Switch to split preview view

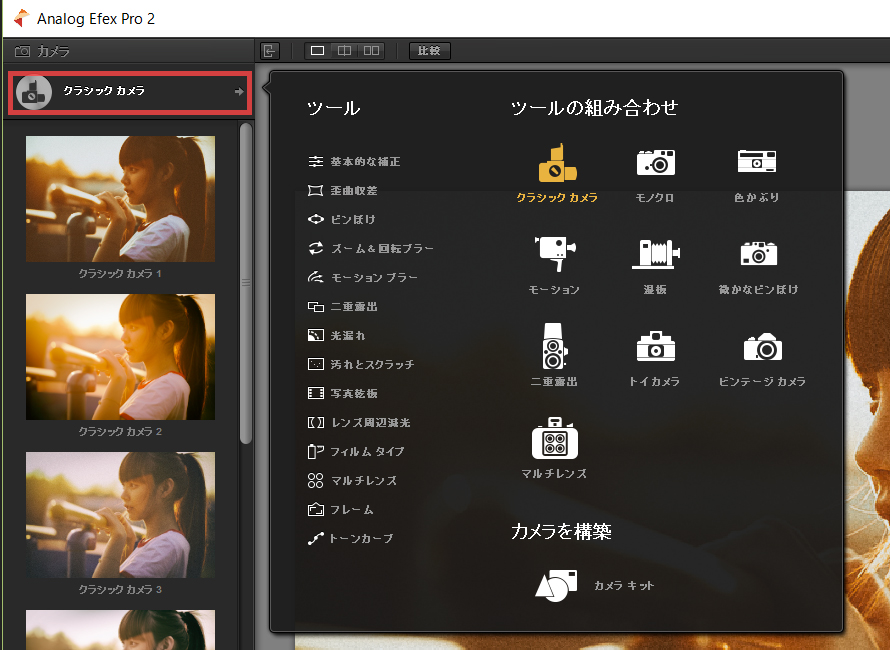[344, 51]
